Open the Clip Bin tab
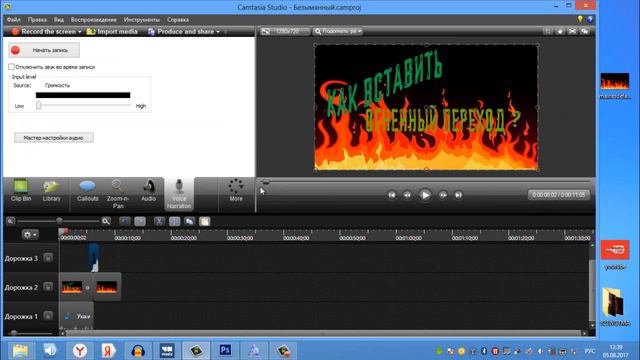640x360 pixels. [21, 191]
